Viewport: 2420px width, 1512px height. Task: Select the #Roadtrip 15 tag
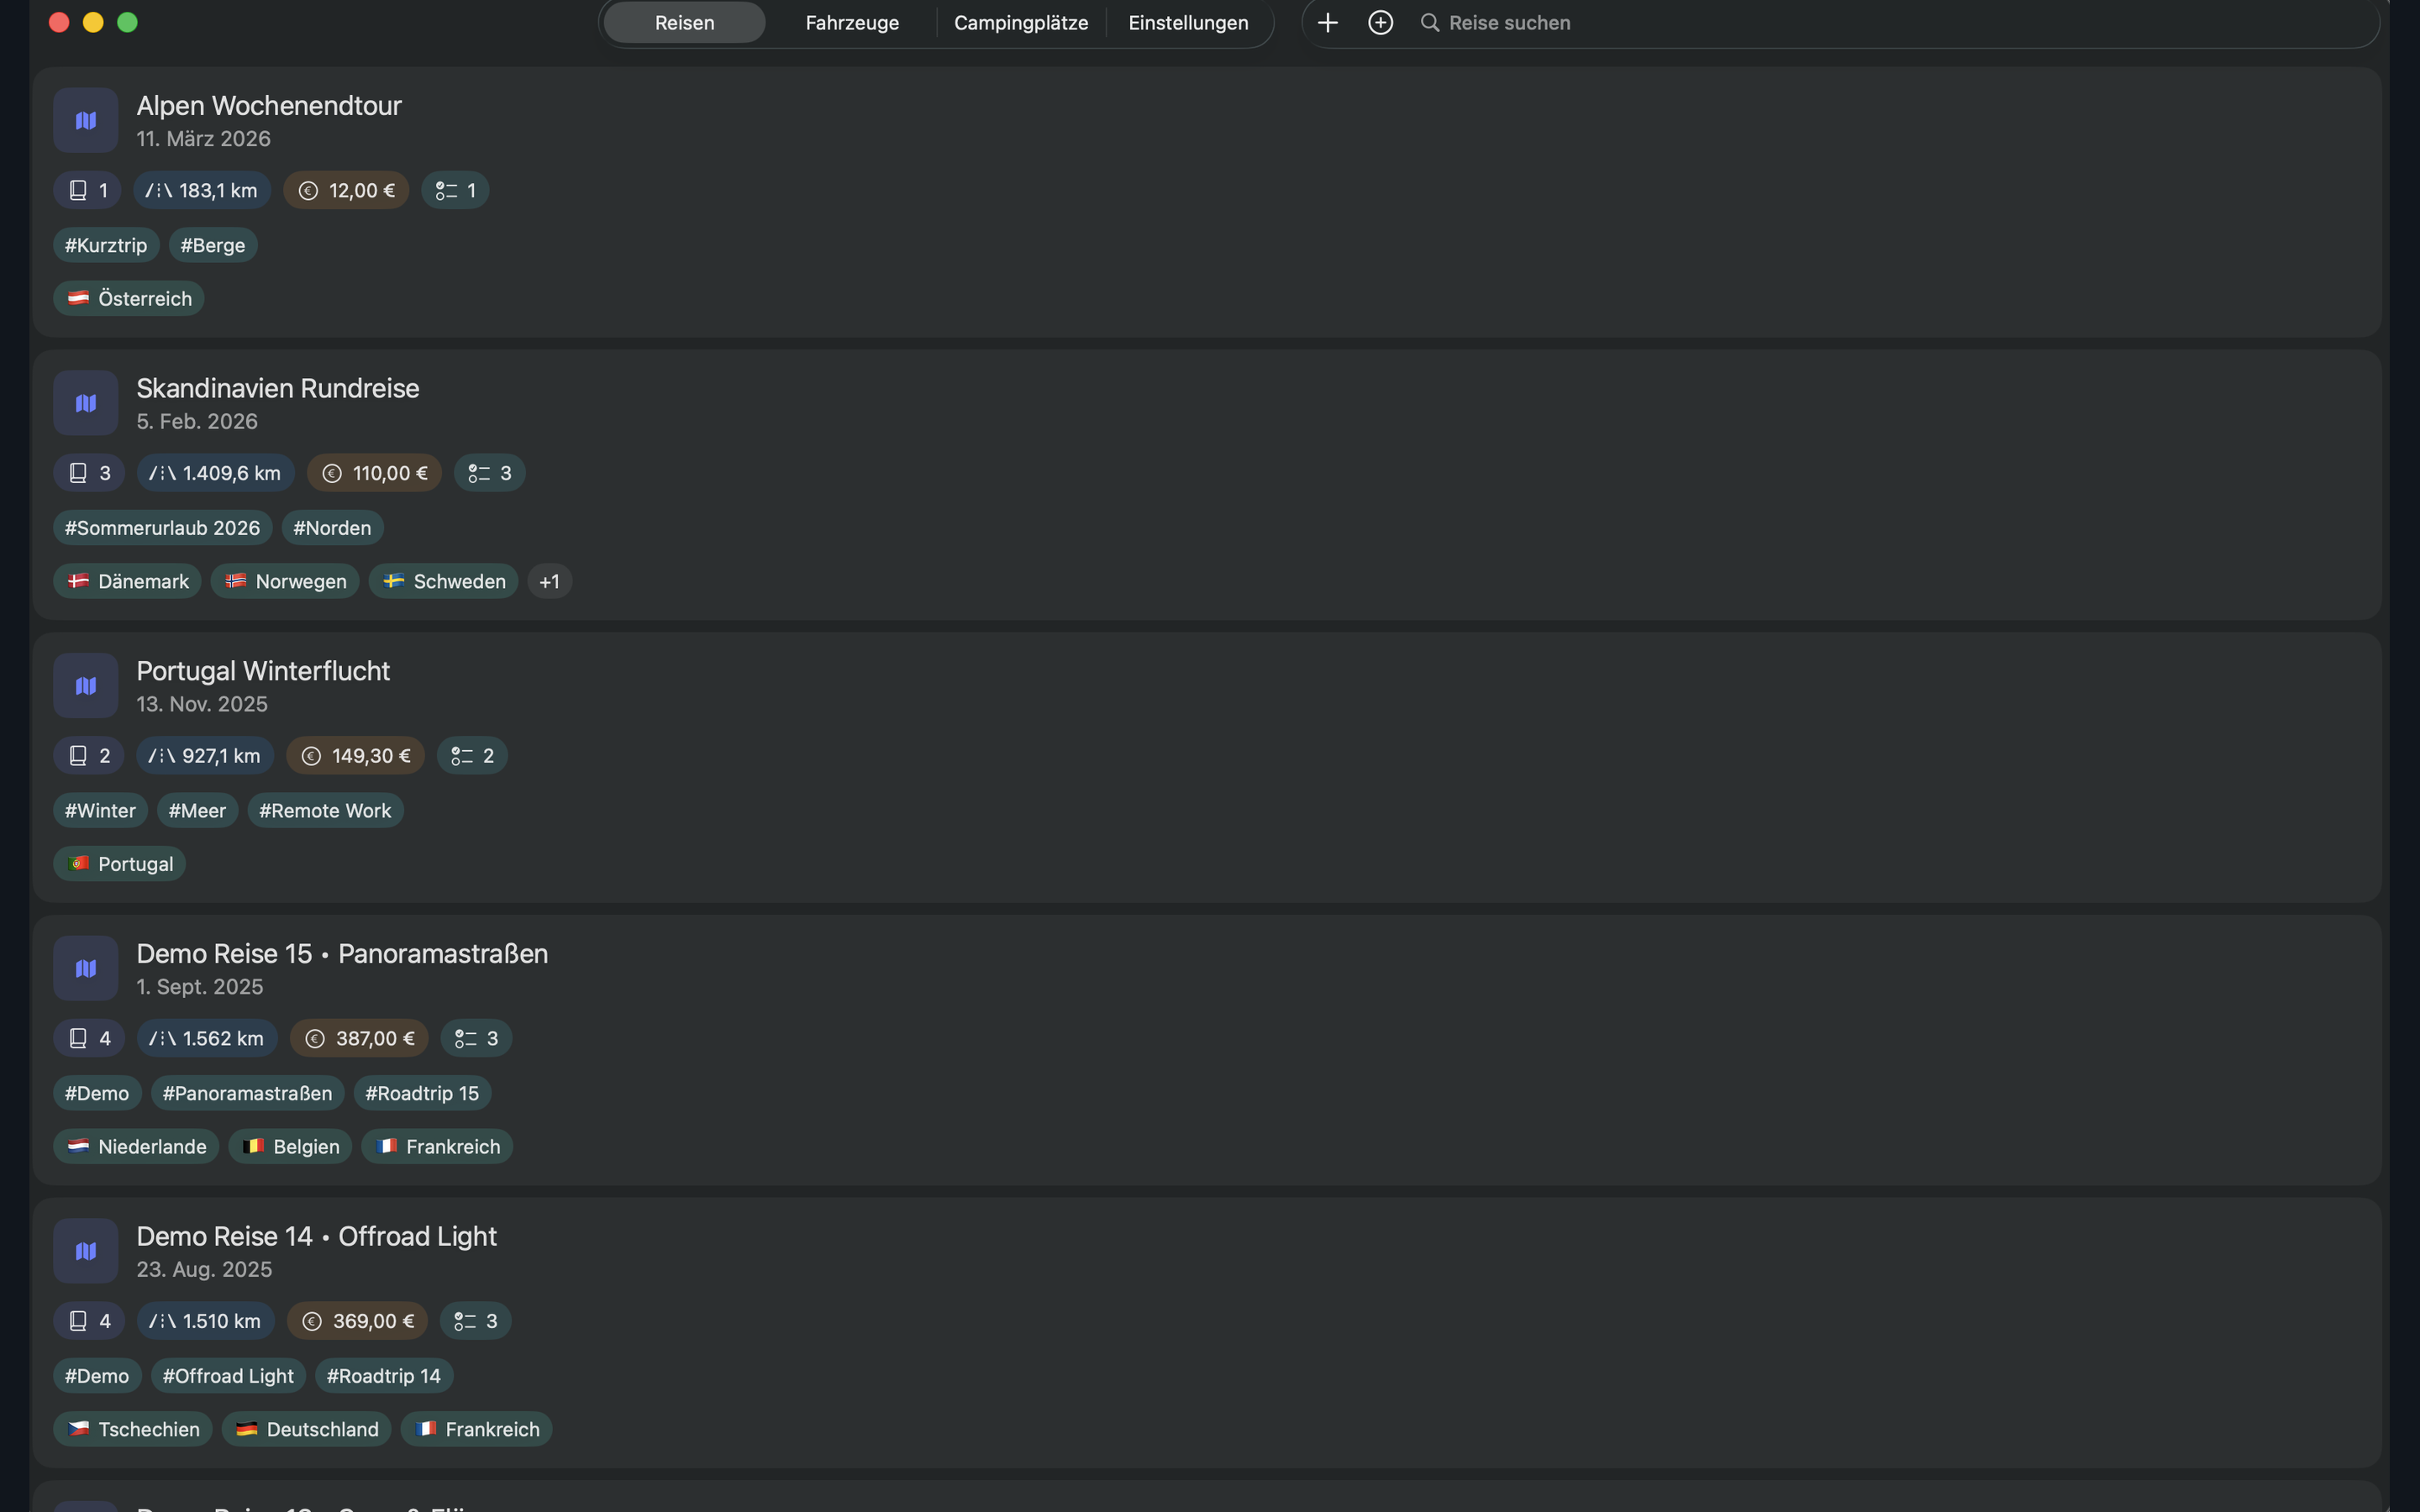(x=422, y=1093)
